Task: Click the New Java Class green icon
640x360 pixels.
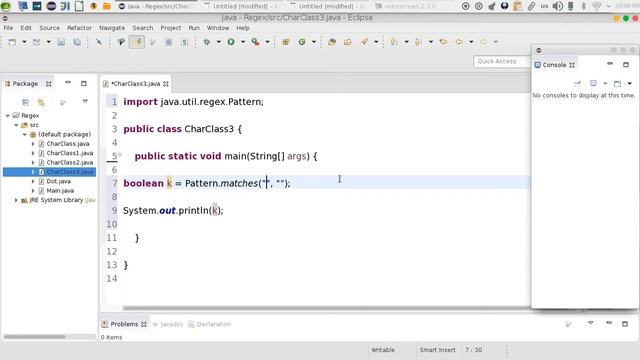Action: pyautogui.click(x=302, y=42)
